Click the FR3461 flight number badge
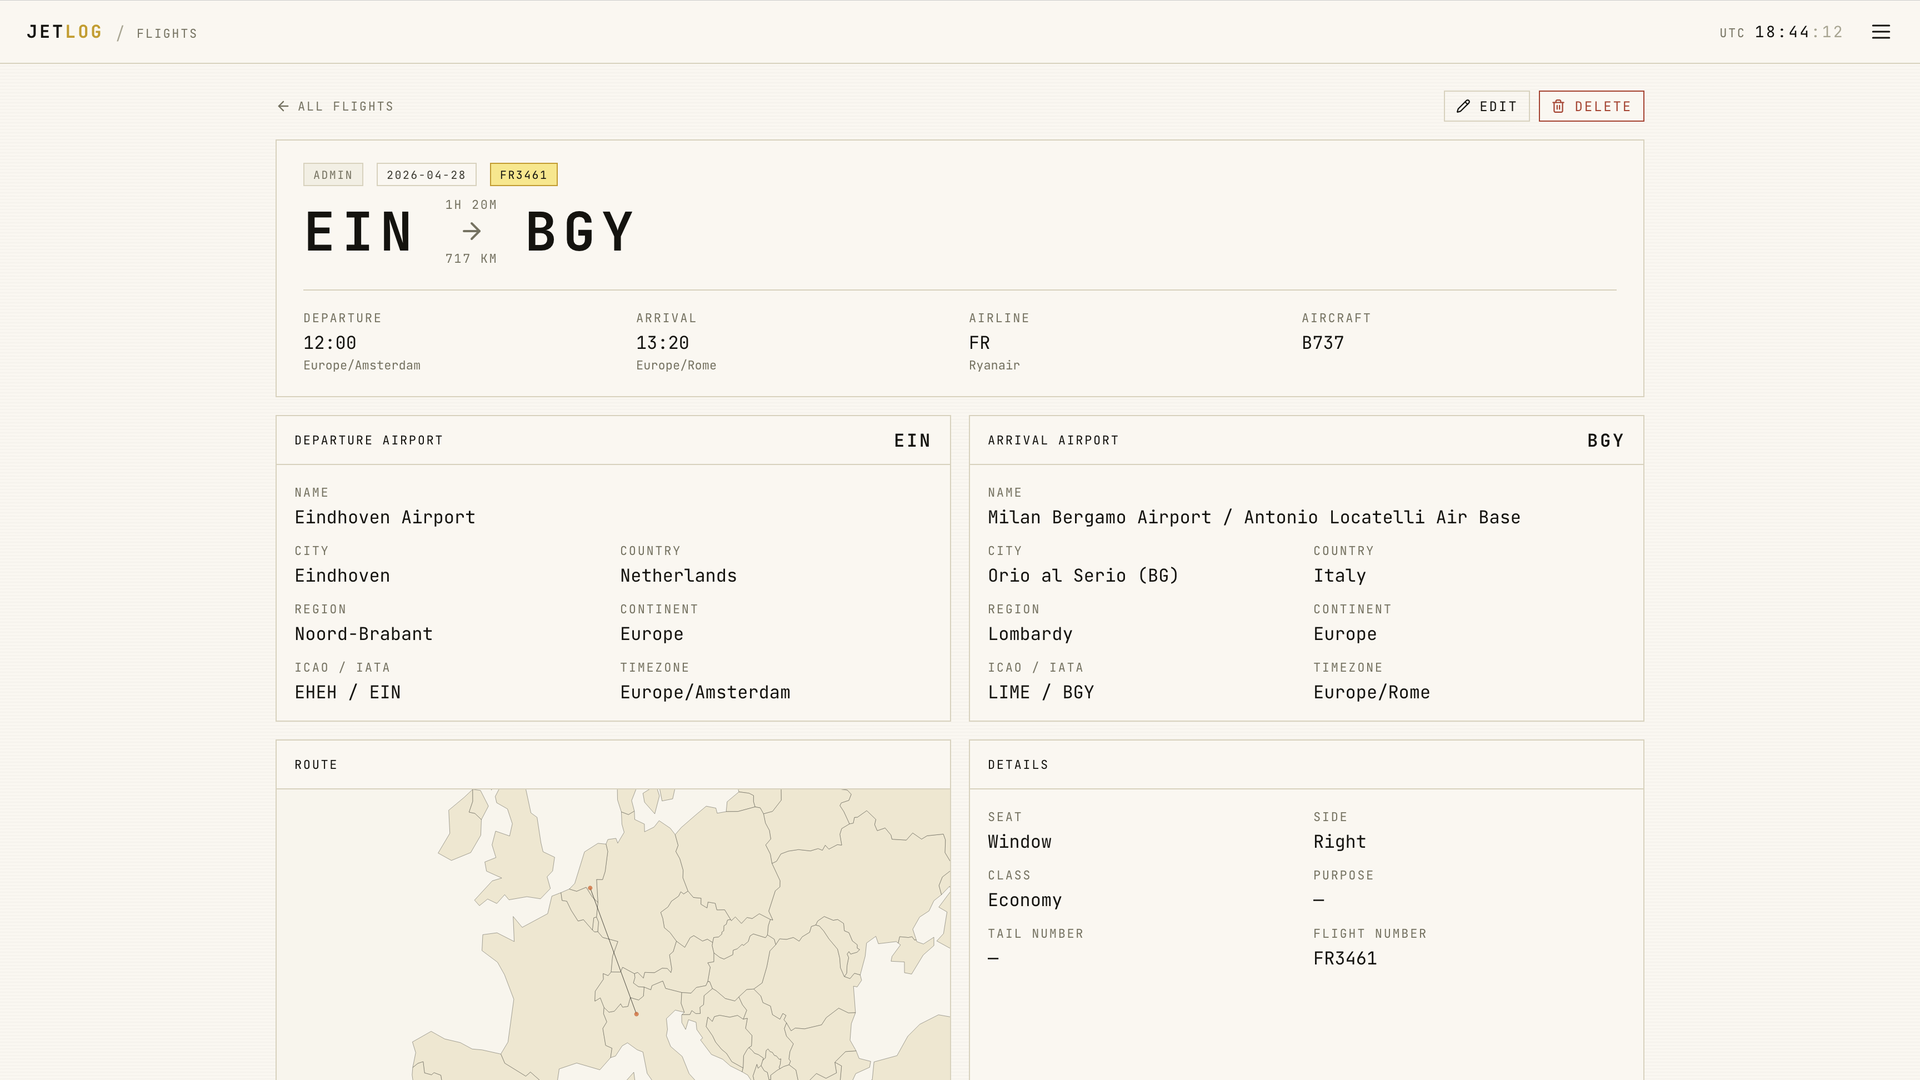Image resolution: width=1920 pixels, height=1080 pixels. [524, 175]
